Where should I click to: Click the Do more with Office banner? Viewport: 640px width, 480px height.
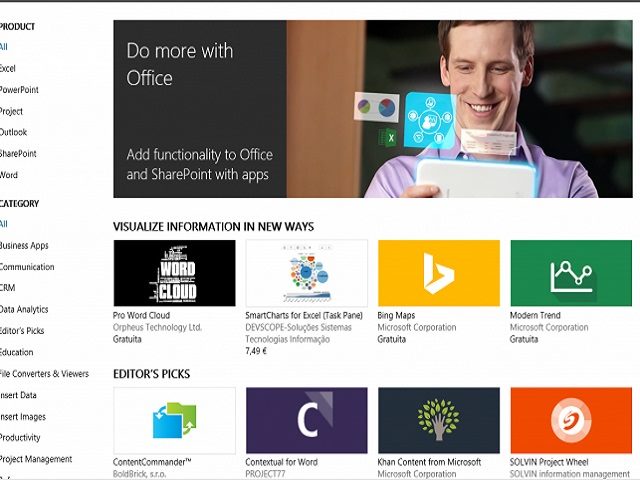[373, 109]
